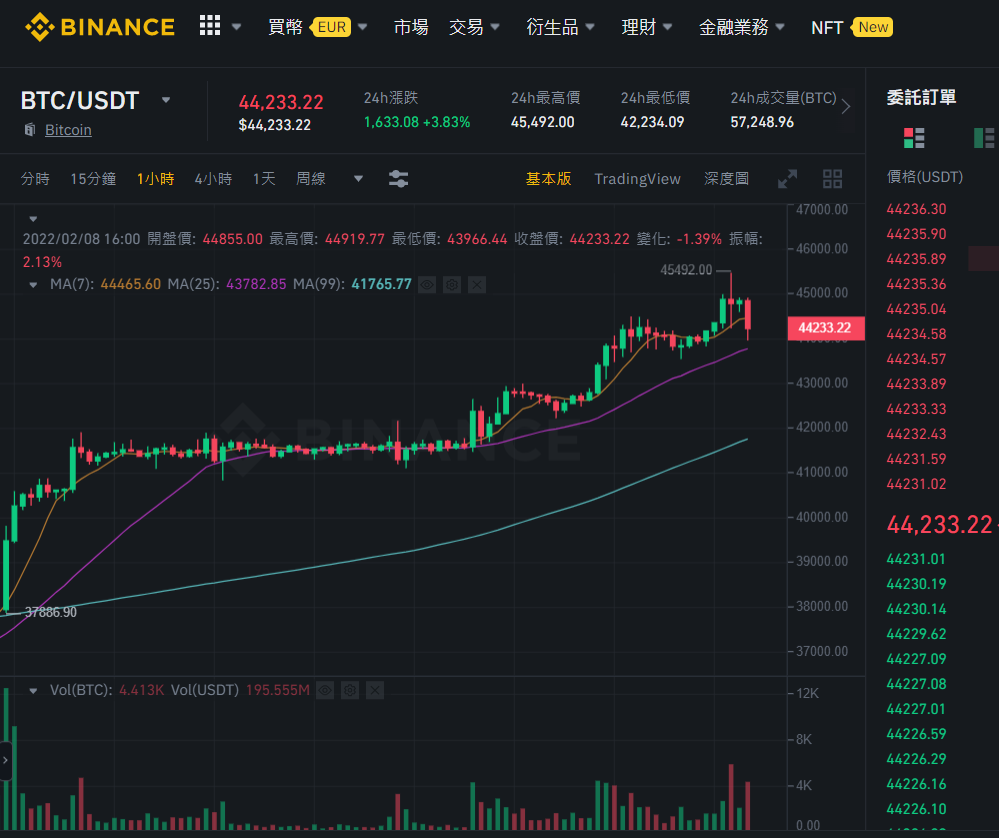Click the 24h volume value 57,248.96
The image size is (999, 838).
762,122
